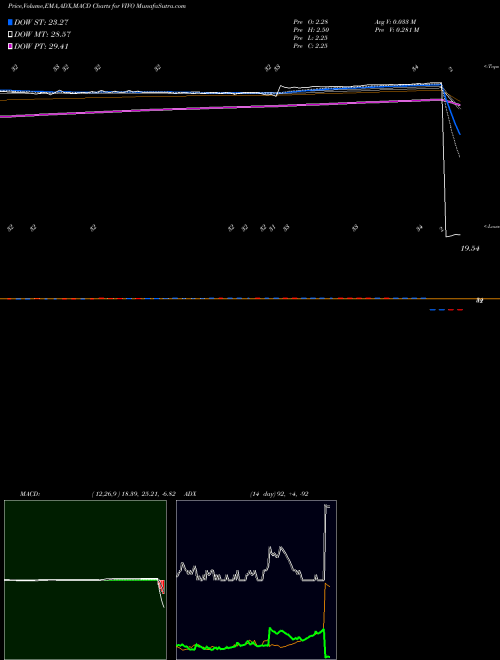
Task: Click the 'Pre L: 2.23' value
Action: (311, 38)
